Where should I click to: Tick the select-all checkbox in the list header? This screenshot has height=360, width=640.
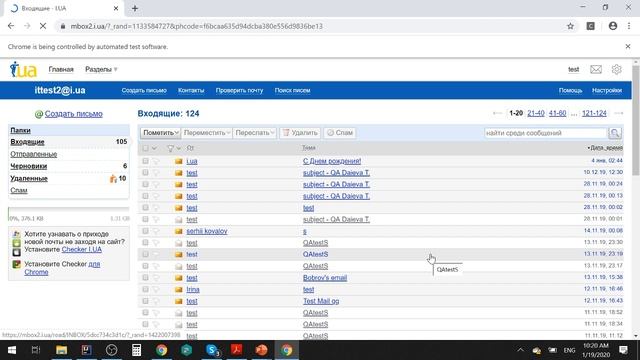coord(145,148)
